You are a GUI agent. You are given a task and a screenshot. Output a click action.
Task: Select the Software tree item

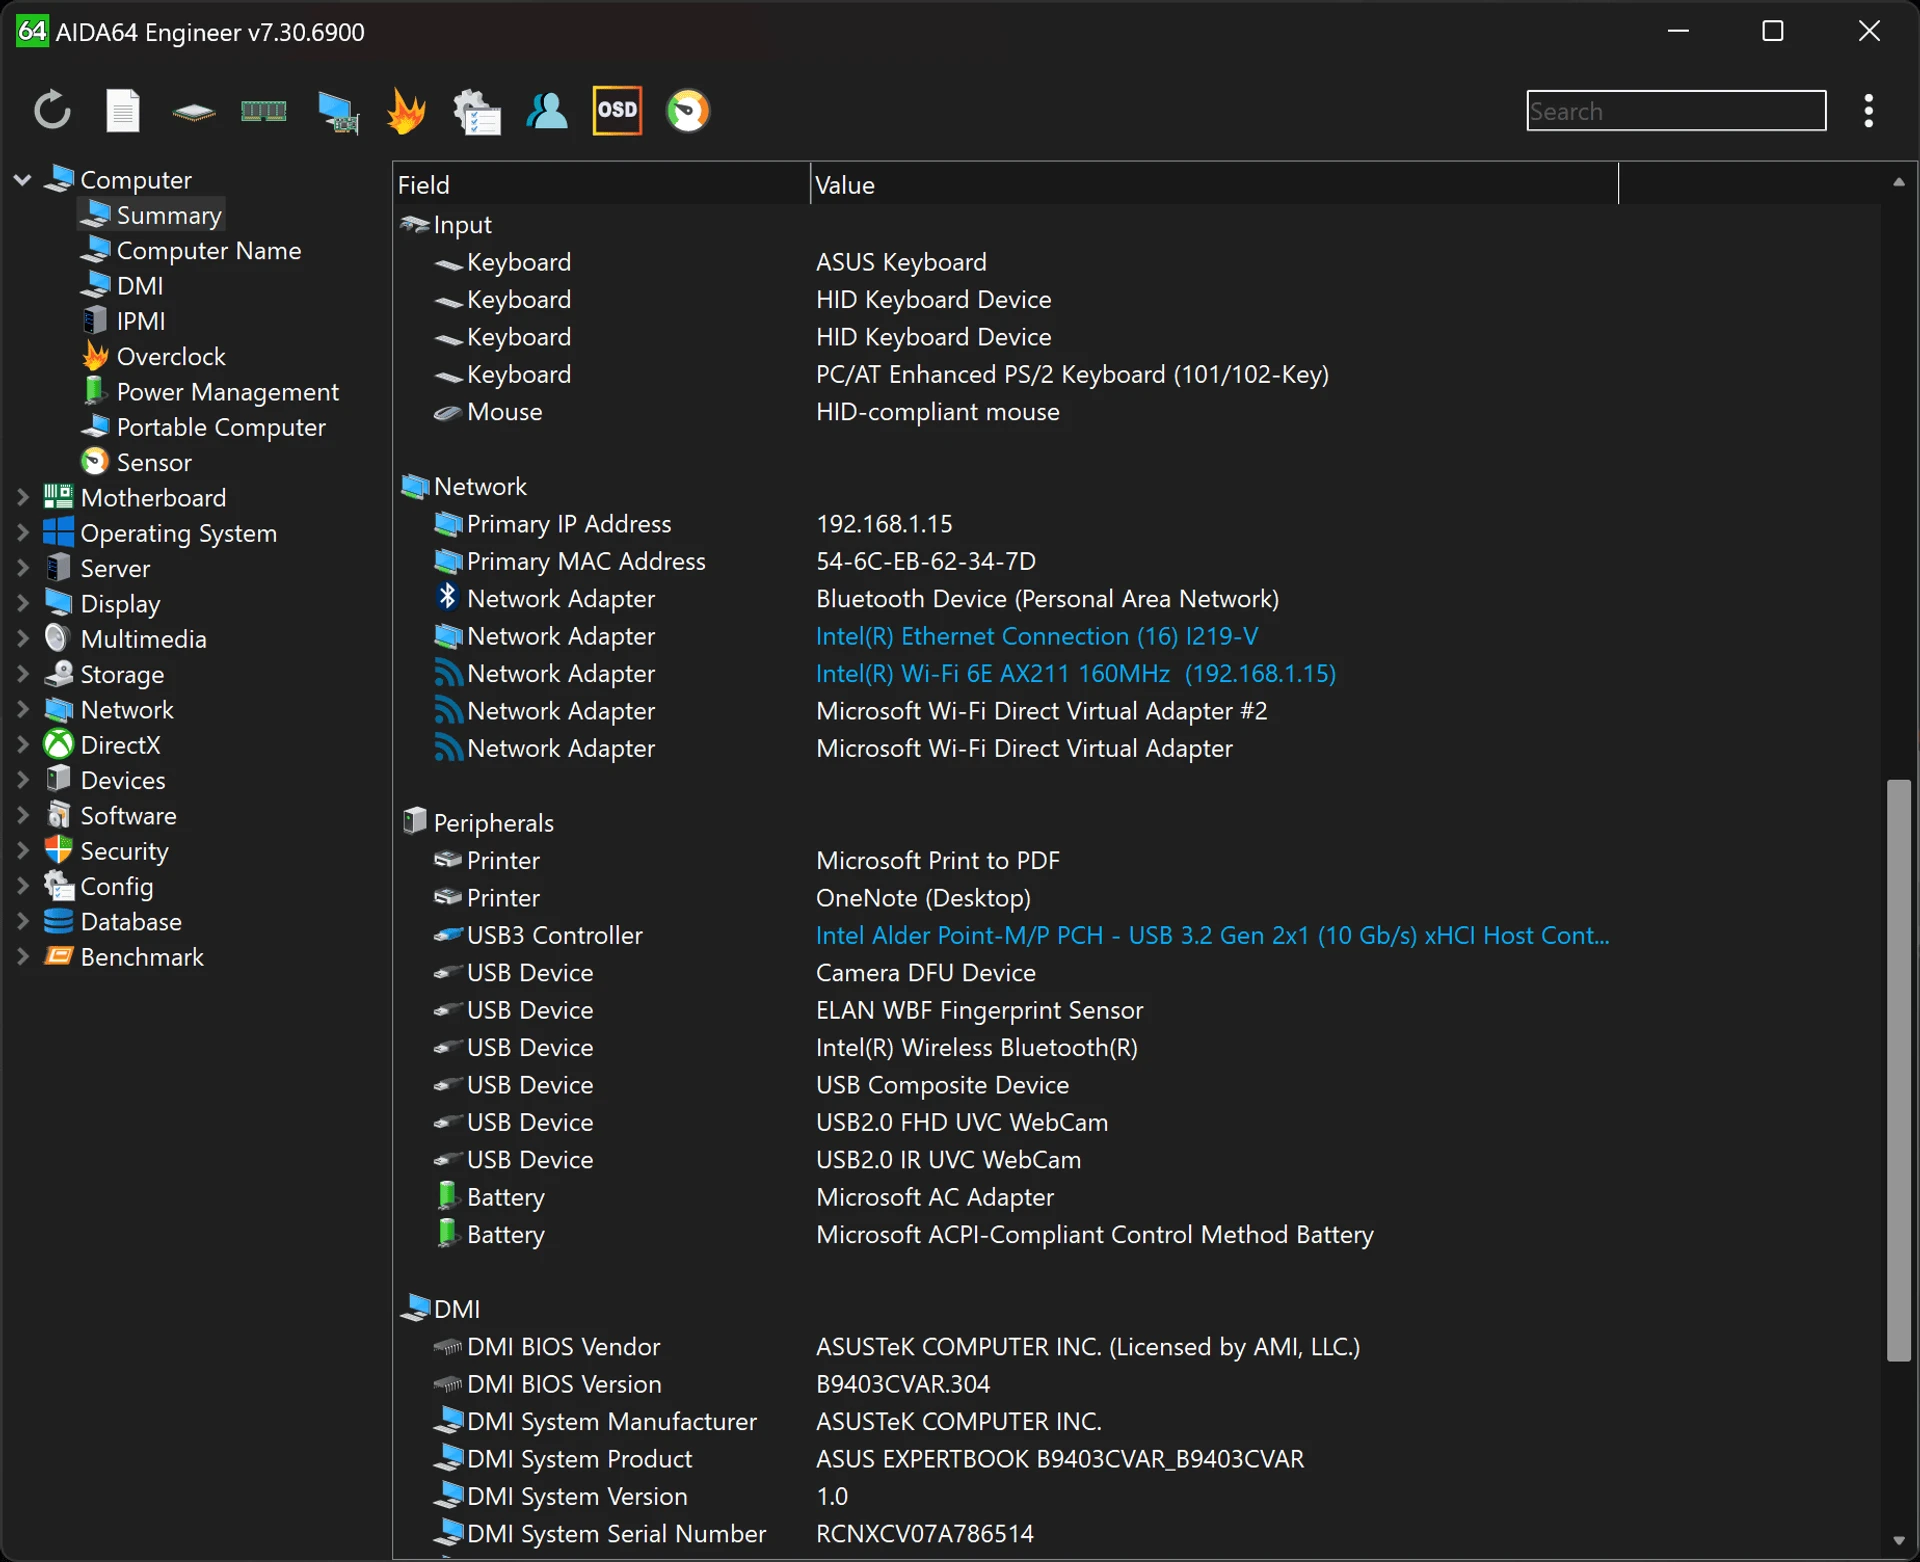click(x=110, y=815)
